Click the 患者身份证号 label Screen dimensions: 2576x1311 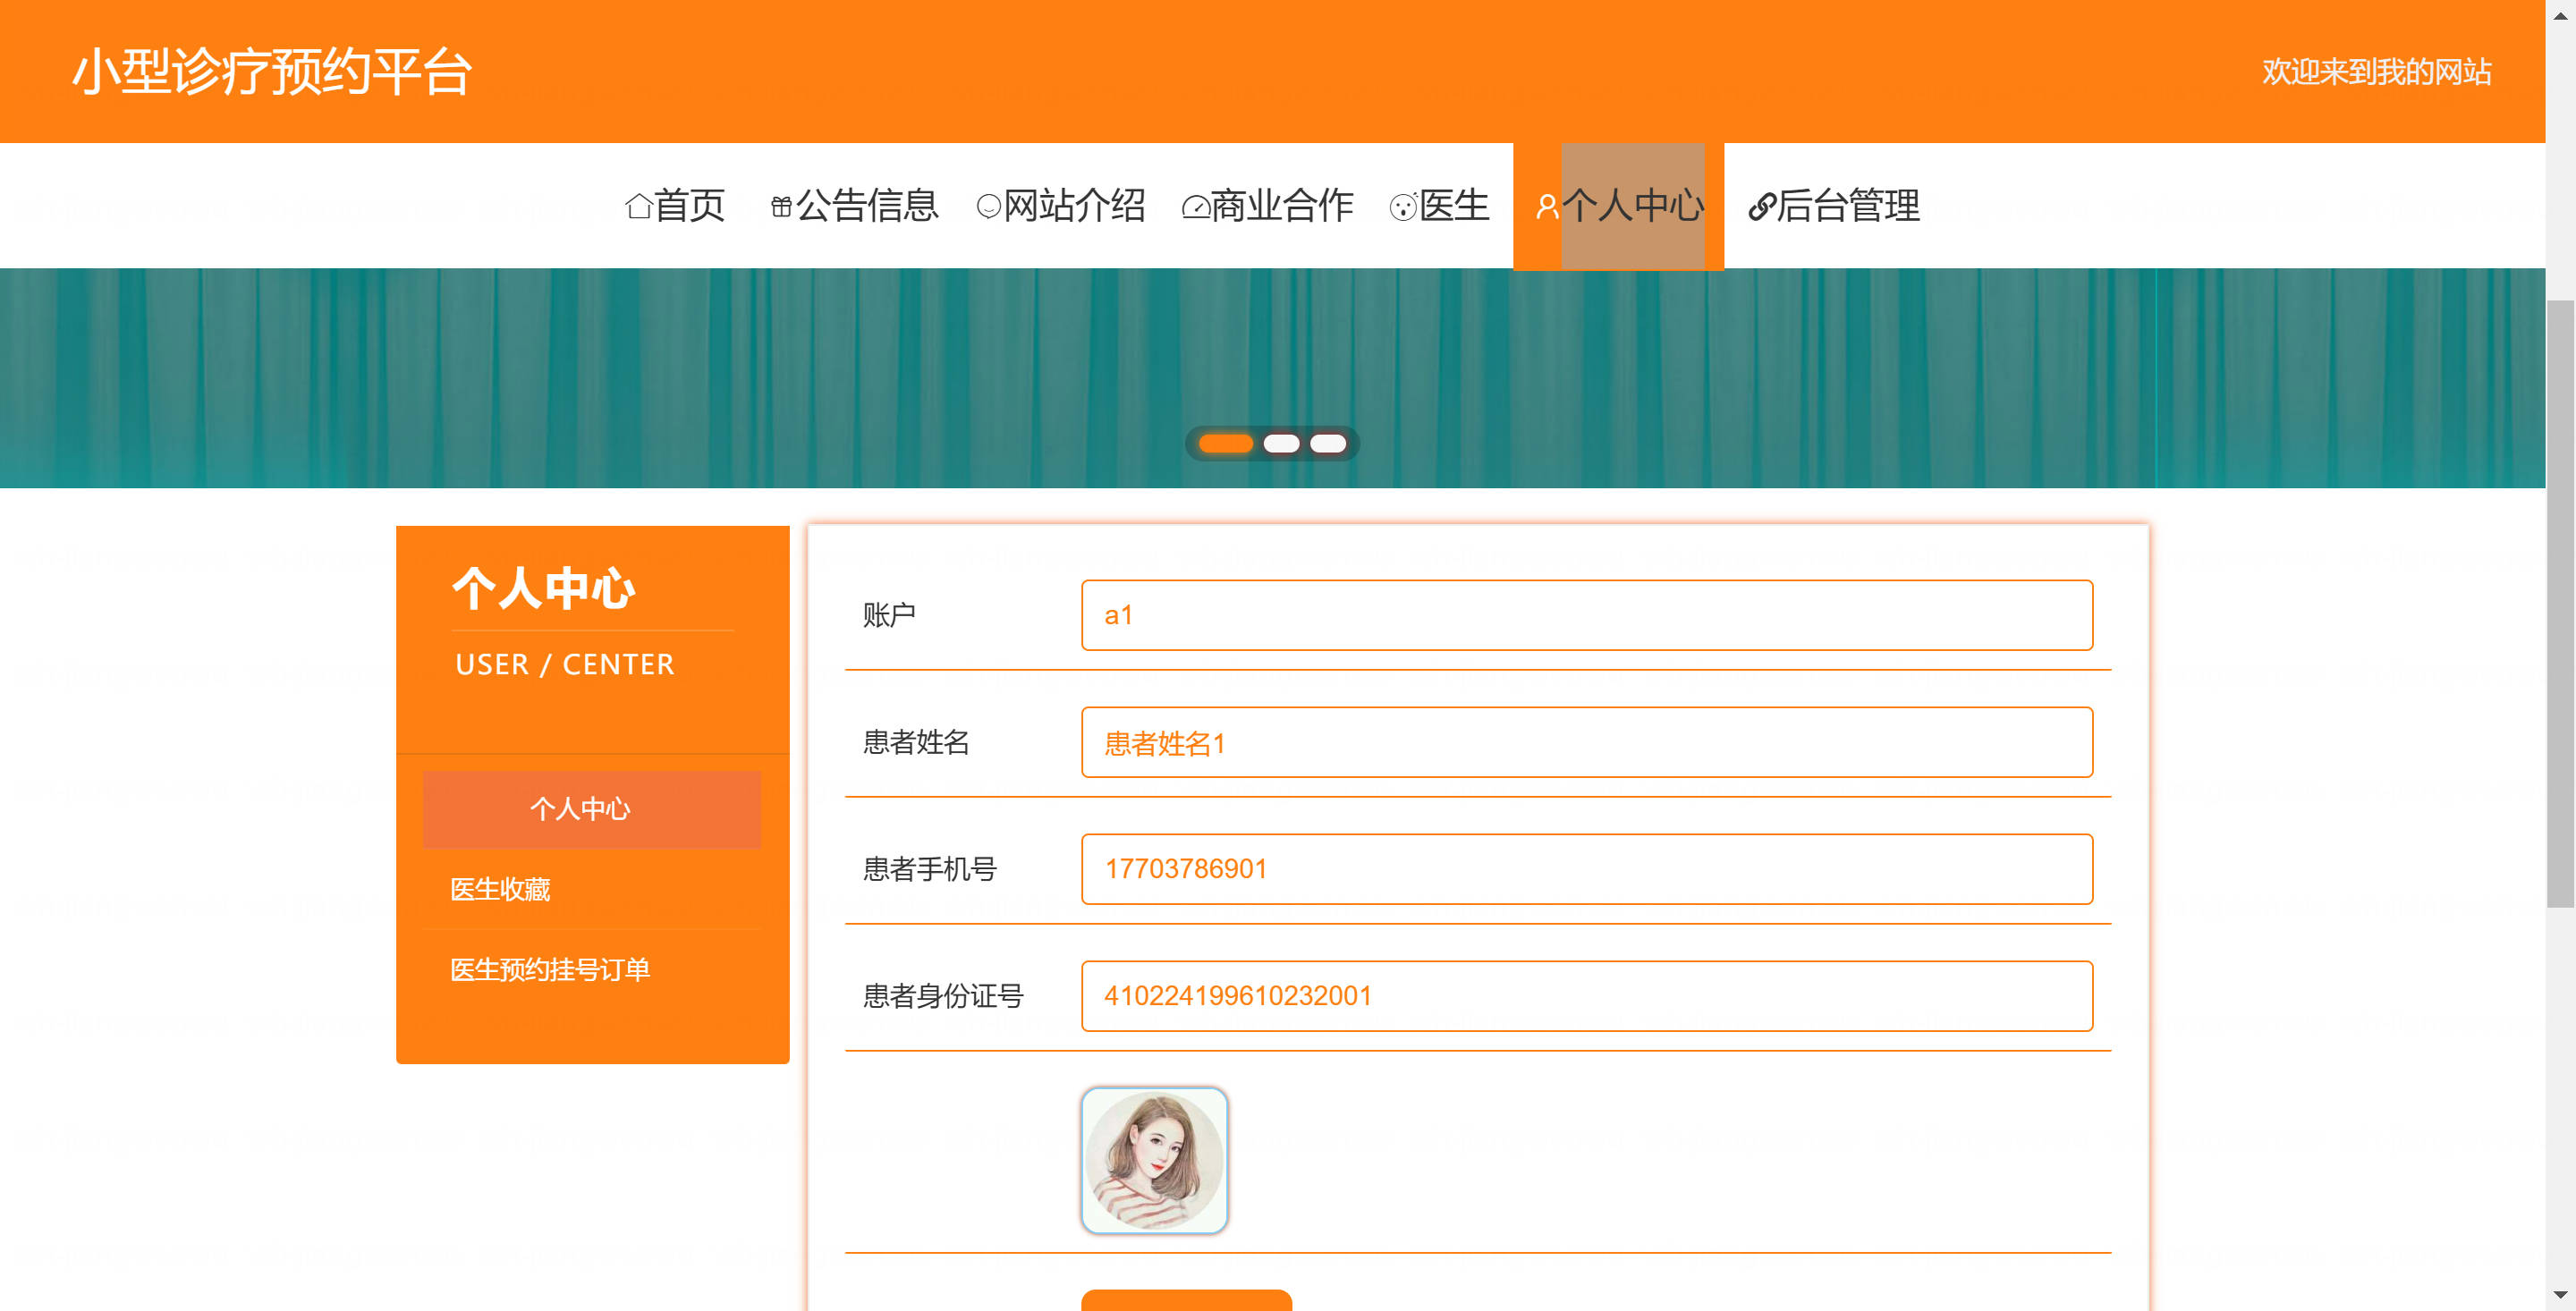[x=943, y=996]
